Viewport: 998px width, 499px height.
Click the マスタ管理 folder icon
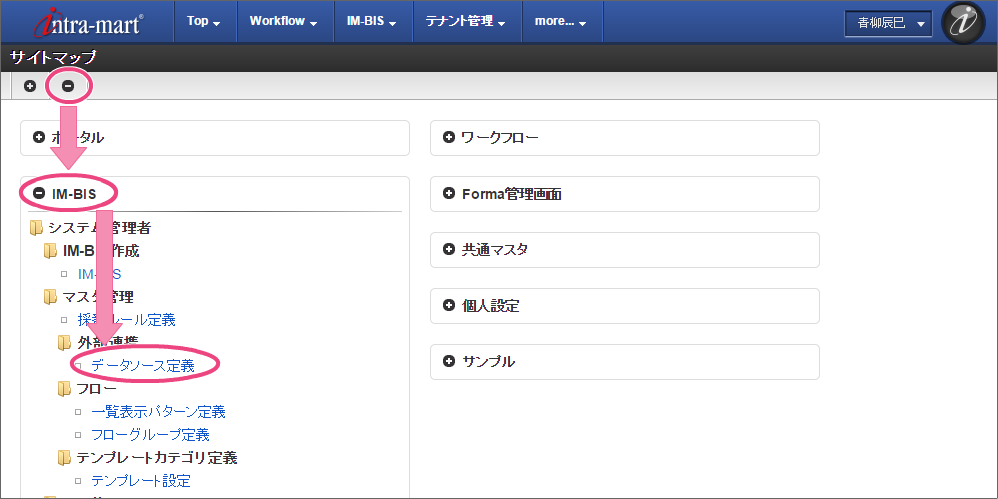(x=51, y=297)
